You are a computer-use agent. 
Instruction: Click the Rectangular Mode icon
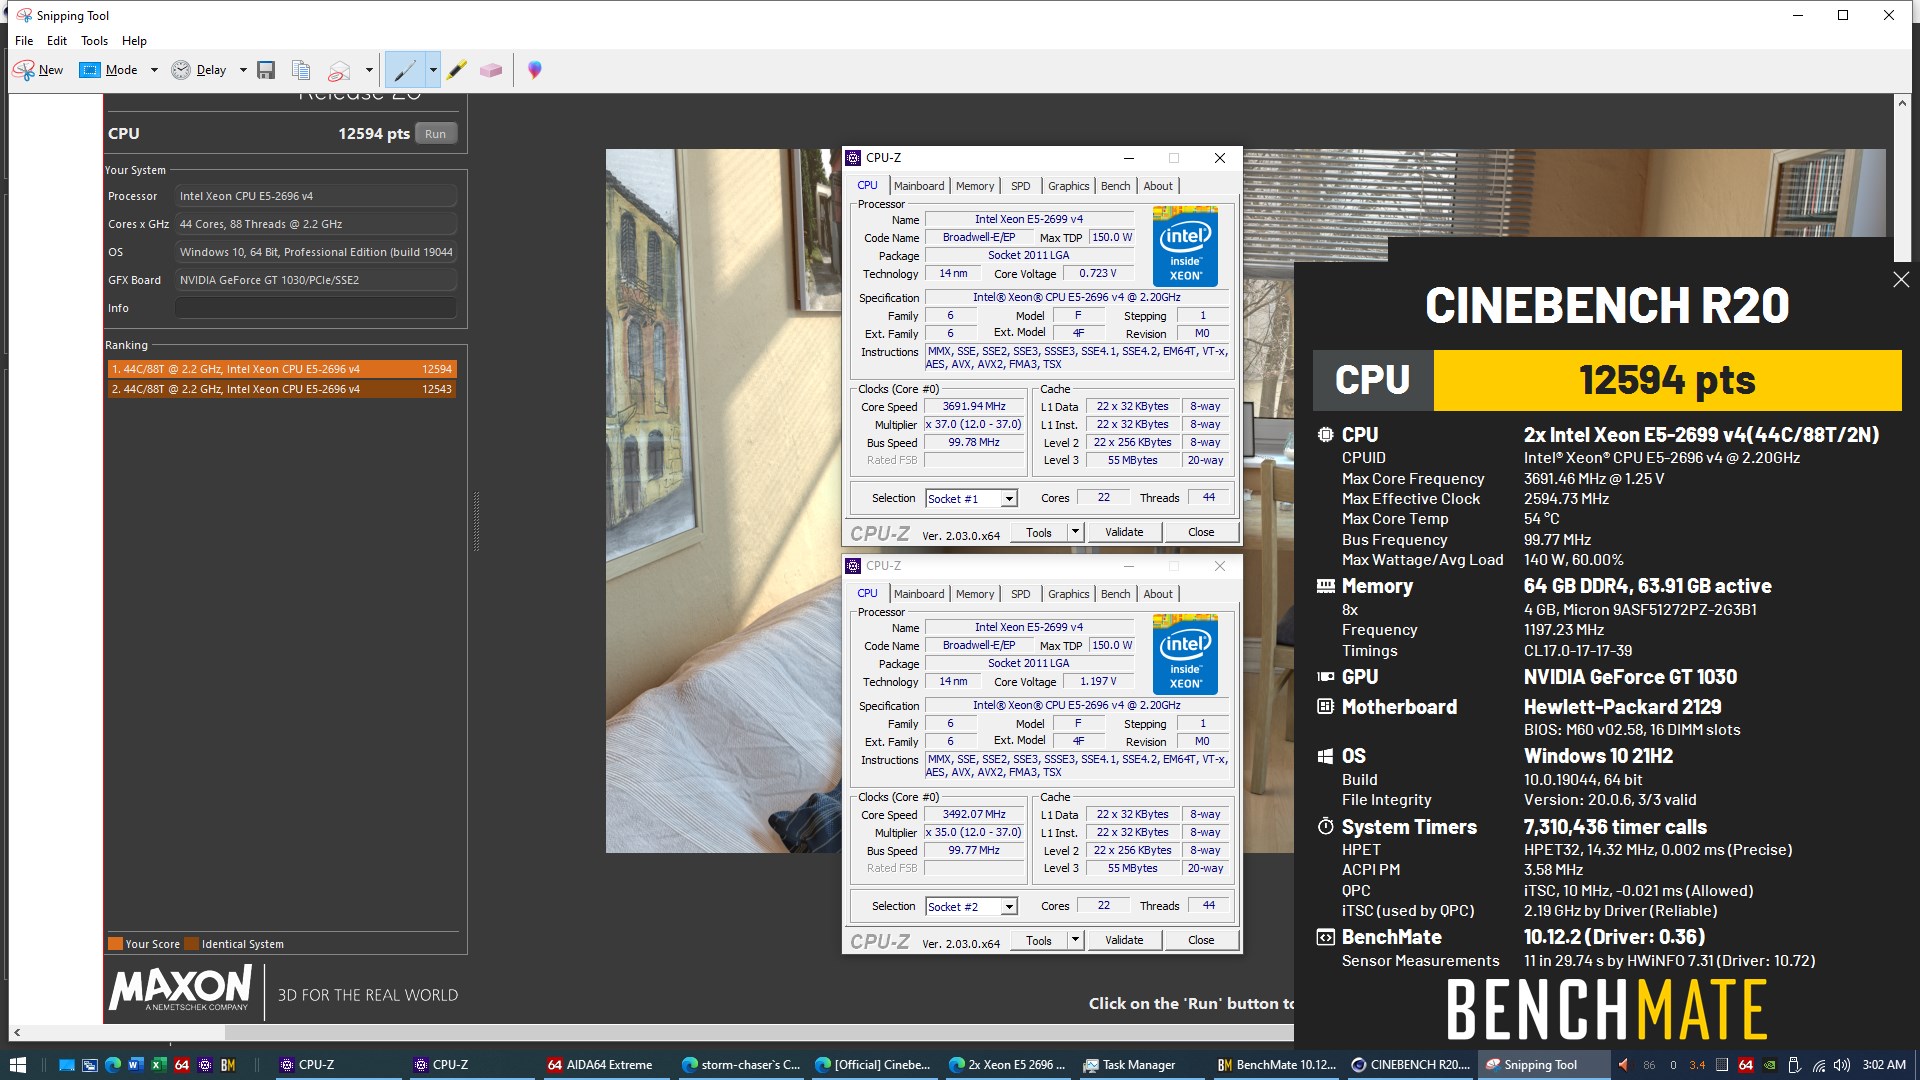(90, 70)
